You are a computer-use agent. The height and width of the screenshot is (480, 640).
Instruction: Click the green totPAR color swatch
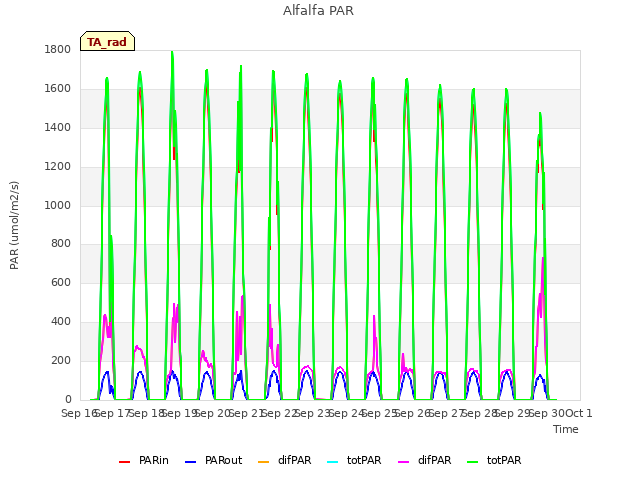pos(473,462)
